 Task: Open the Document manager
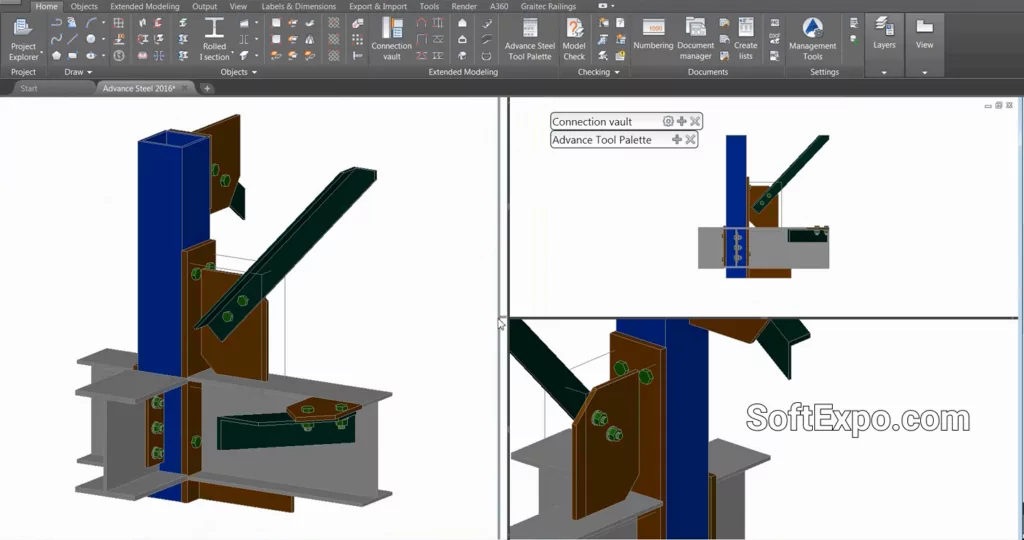(696, 39)
